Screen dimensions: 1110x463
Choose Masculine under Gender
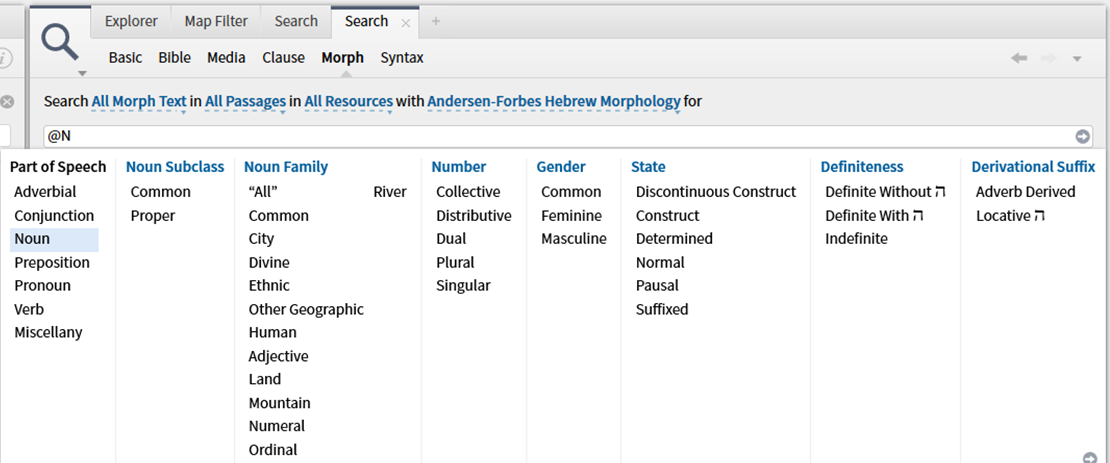click(x=574, y=239)
